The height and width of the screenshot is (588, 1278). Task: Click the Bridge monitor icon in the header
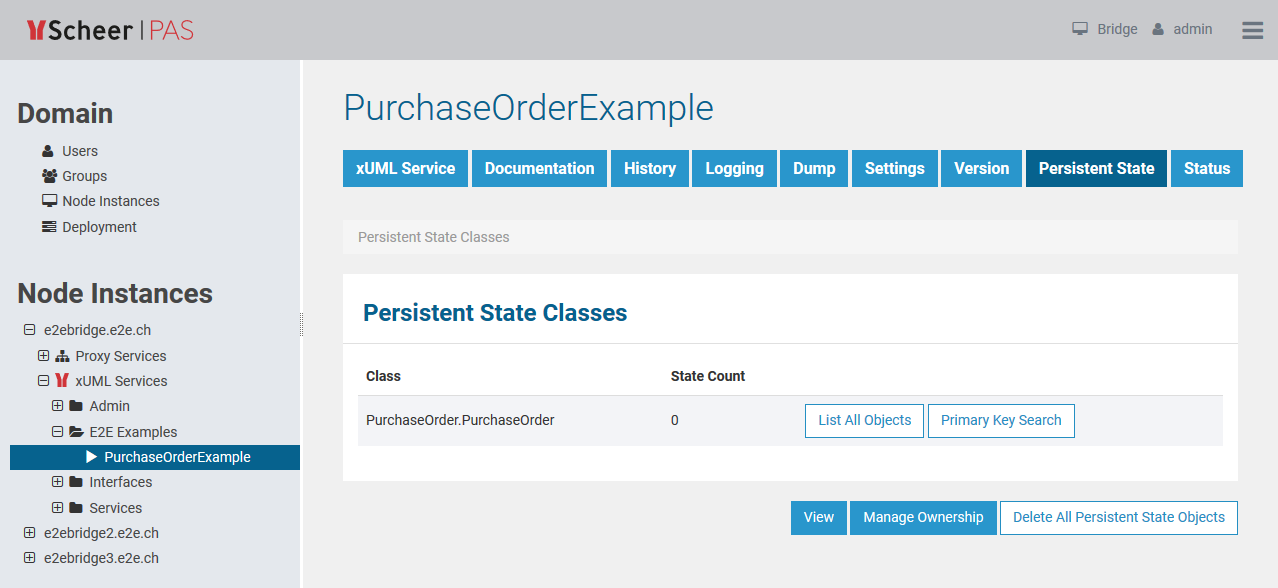coord(1078,29)
